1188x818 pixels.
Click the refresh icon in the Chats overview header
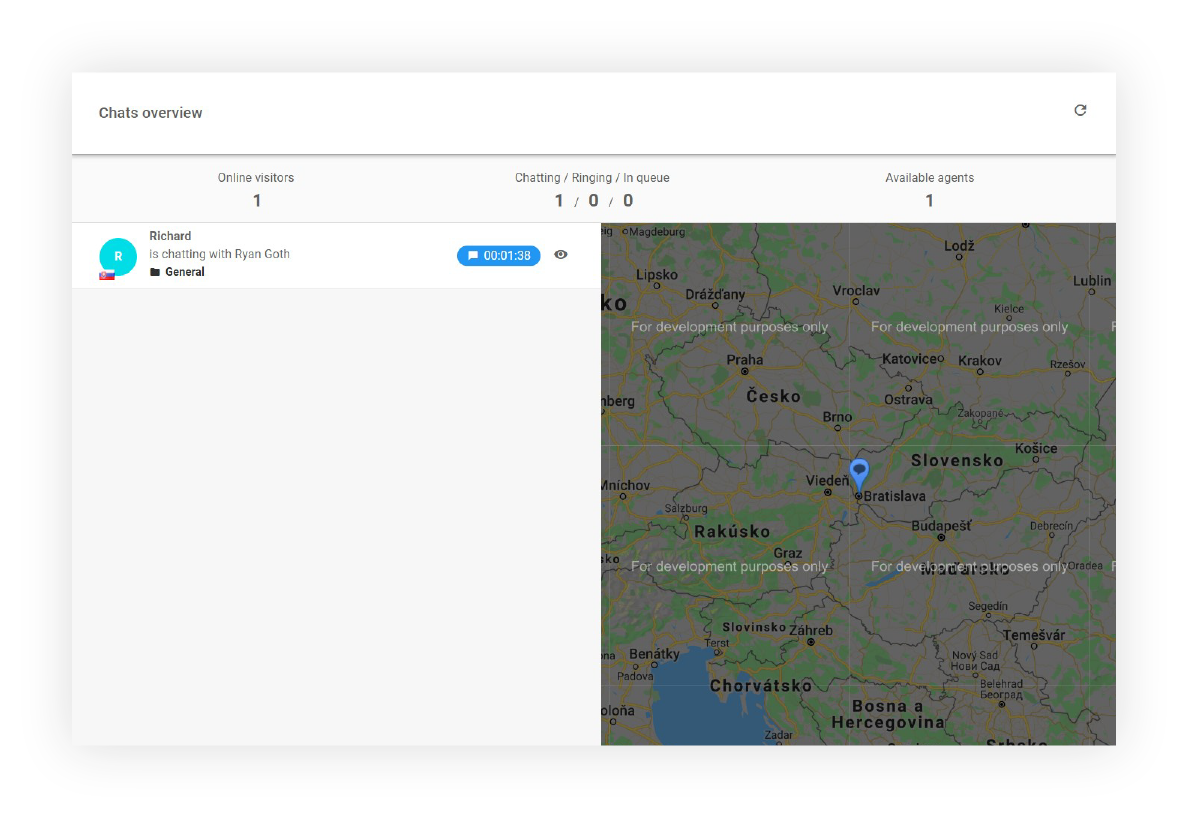1080,110
